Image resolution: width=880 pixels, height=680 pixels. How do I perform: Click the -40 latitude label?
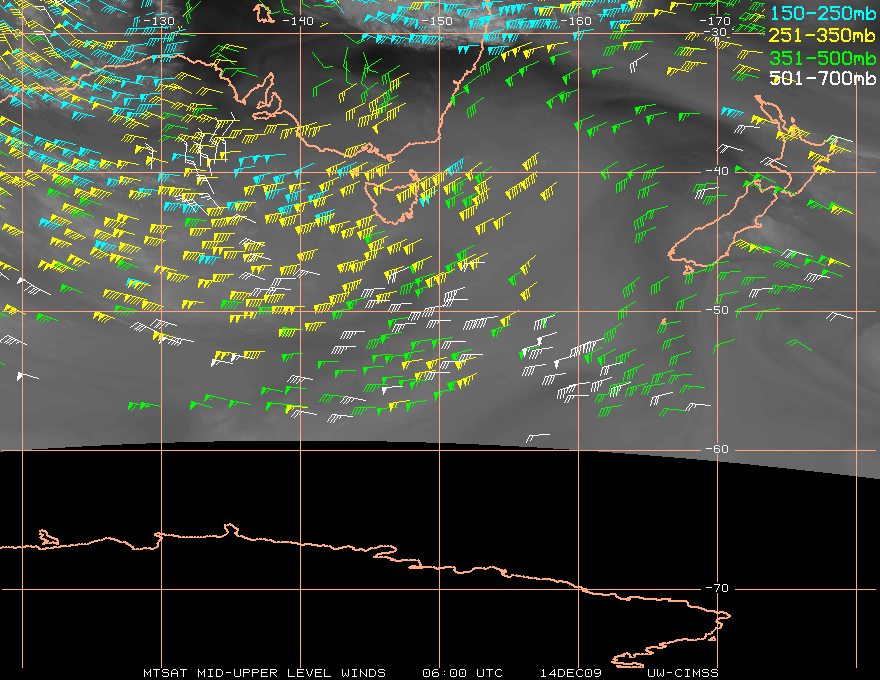pyautogui.click(x=716, y=171)
